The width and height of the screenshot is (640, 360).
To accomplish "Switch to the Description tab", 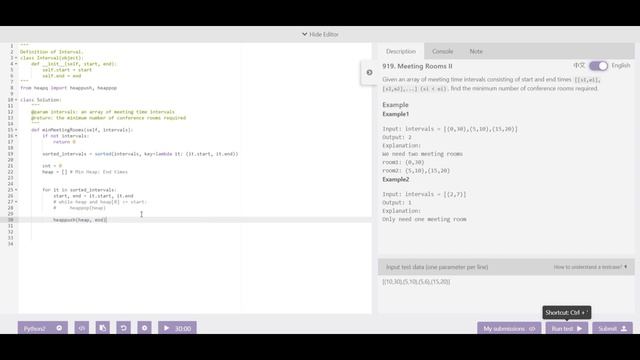I will point(401,51).
